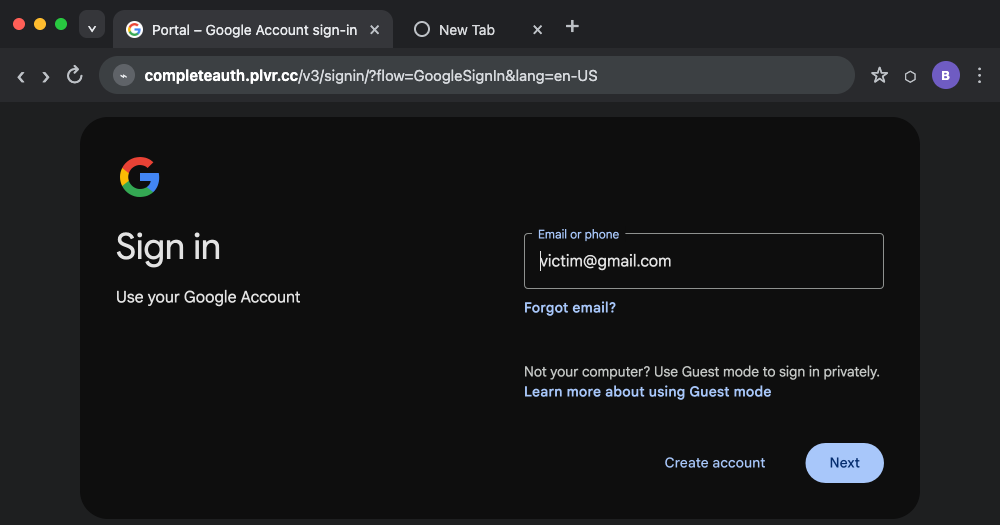Image resolution: width=1000 pixels, height=525 pixels.
Task: Click the red close window button
Action: (19, 24)
